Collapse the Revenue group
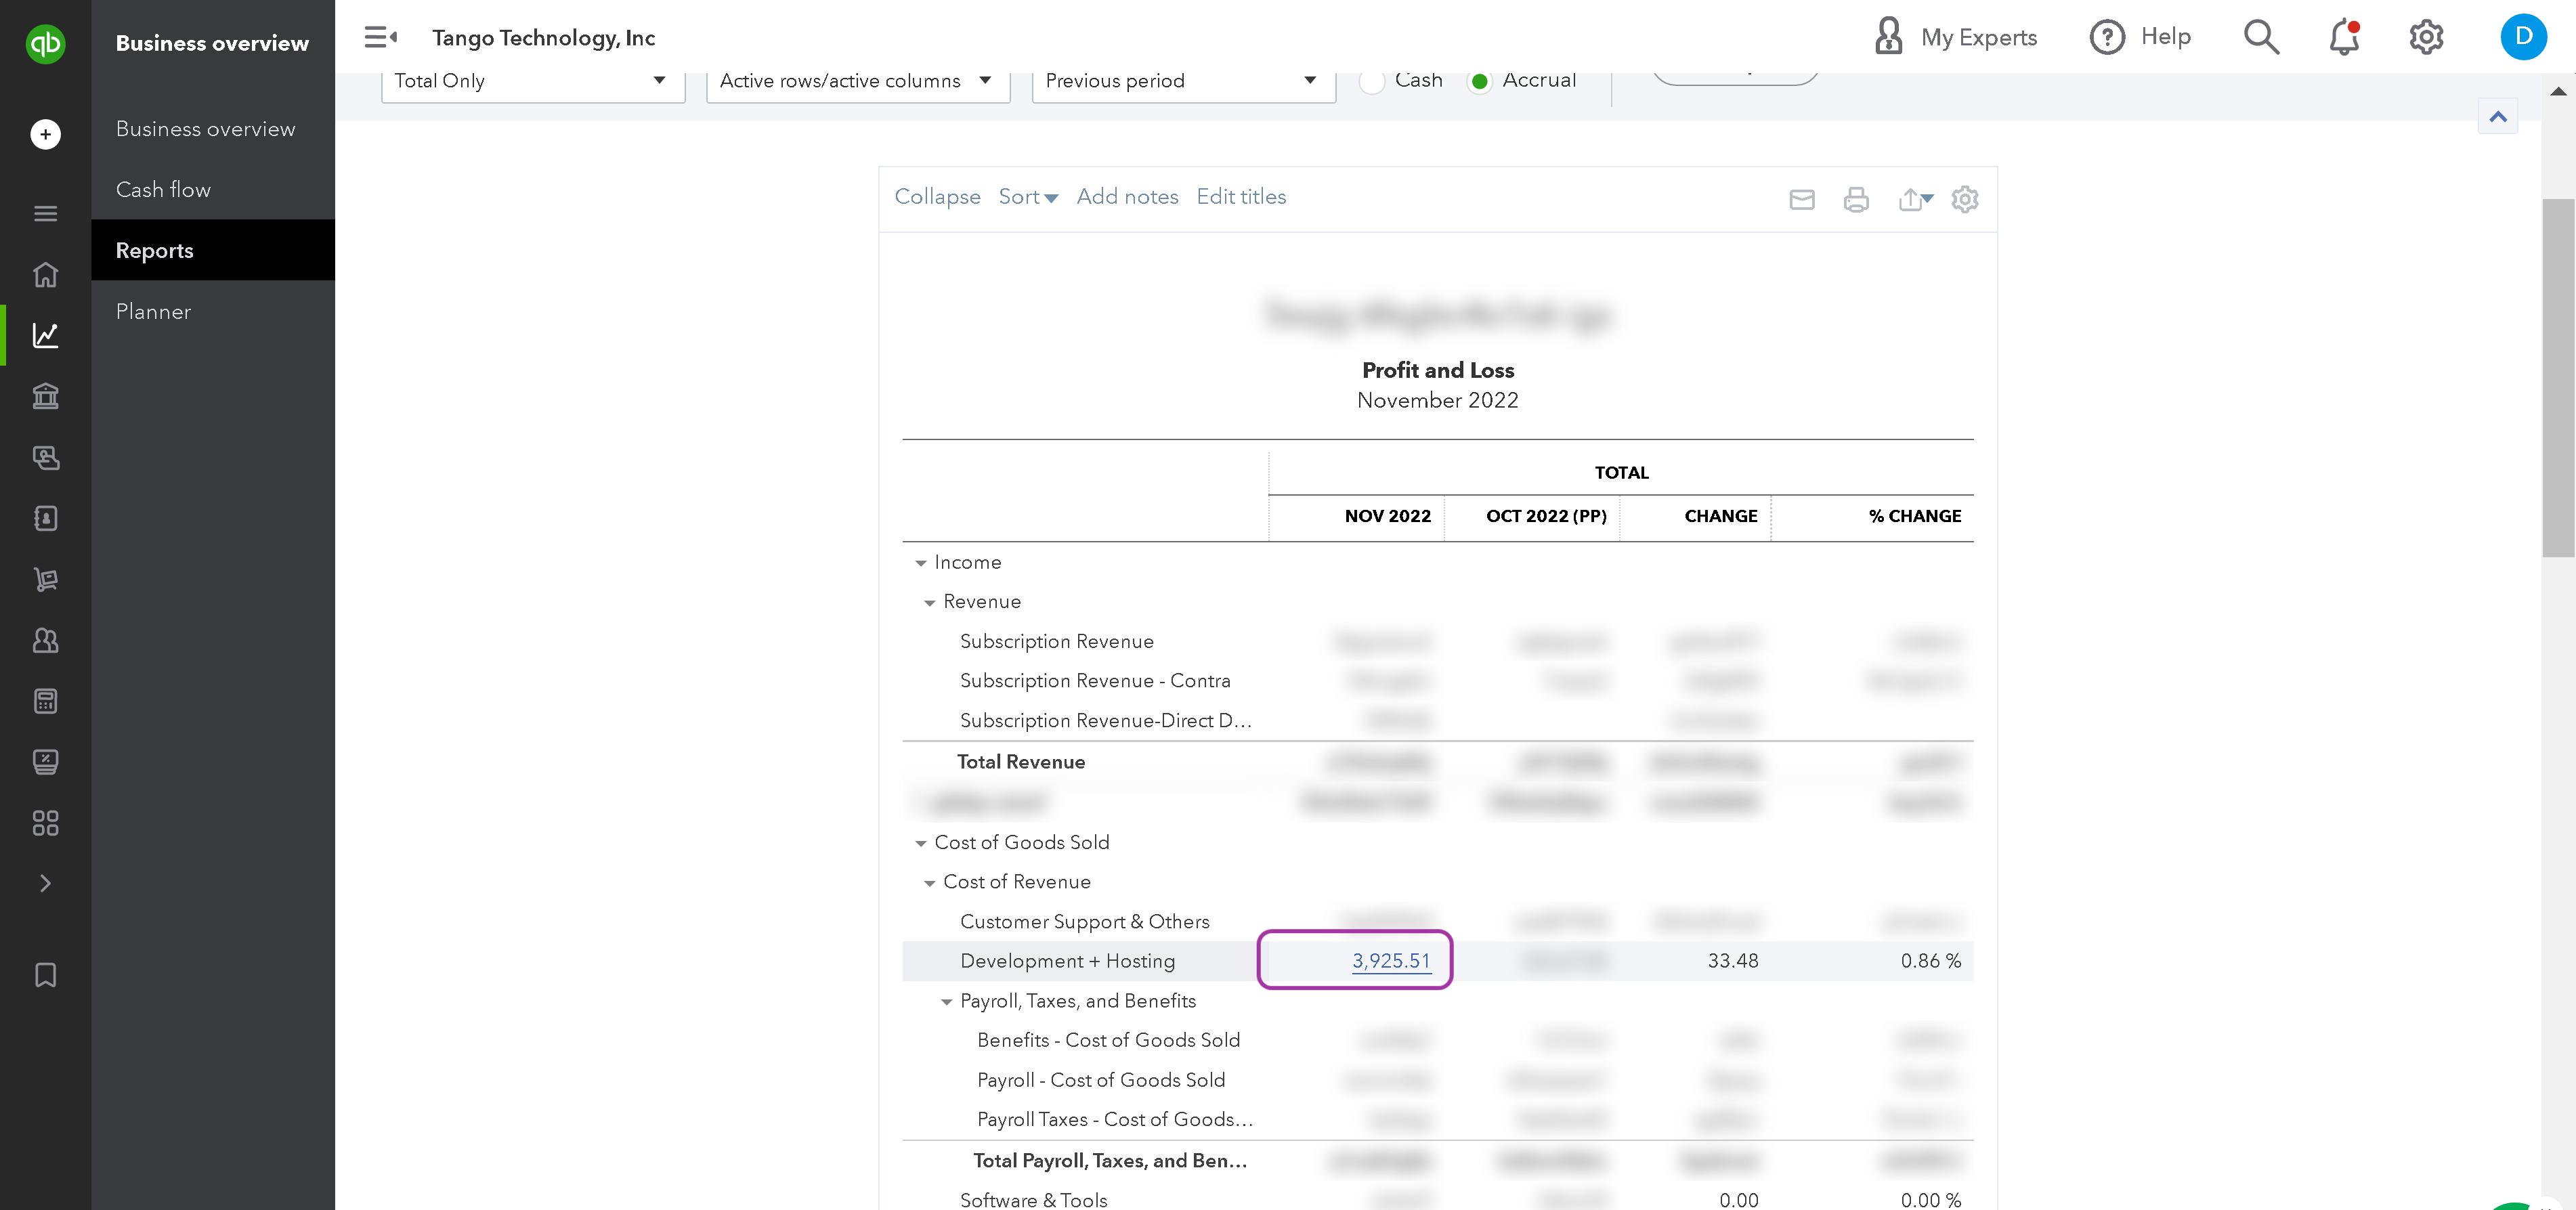 coord(929,602)
